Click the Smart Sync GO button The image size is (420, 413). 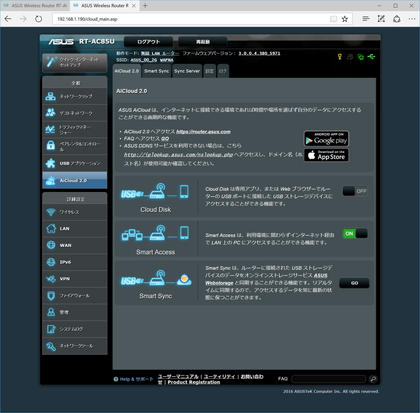pyautogui.click(x=354, y=283)
